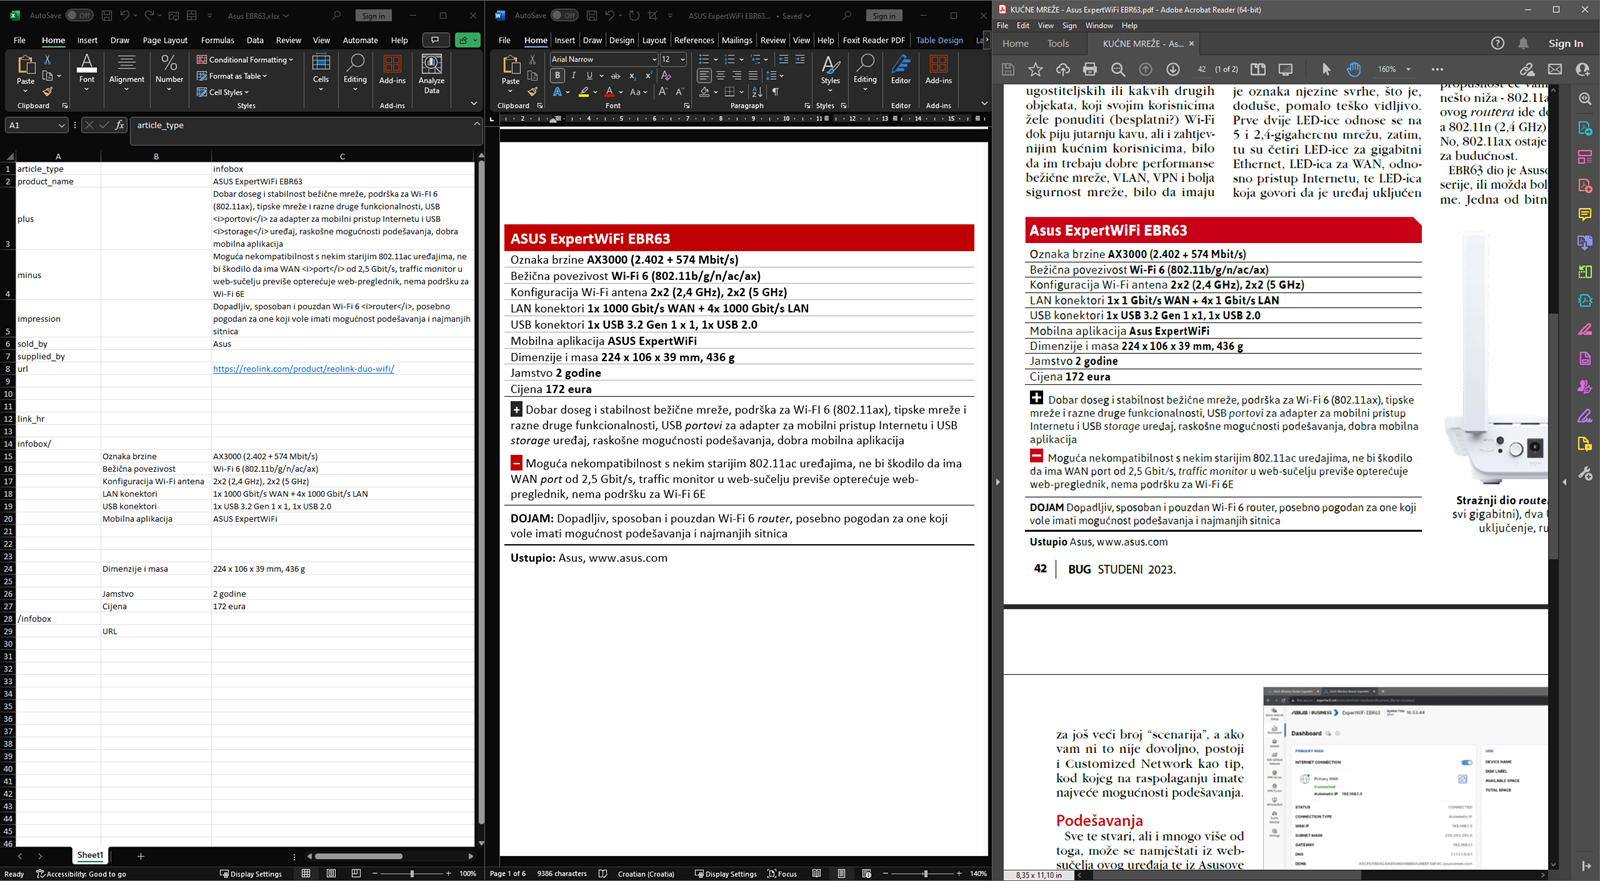
Task: Expand the Excel formula bar
Action: [476, 124]
